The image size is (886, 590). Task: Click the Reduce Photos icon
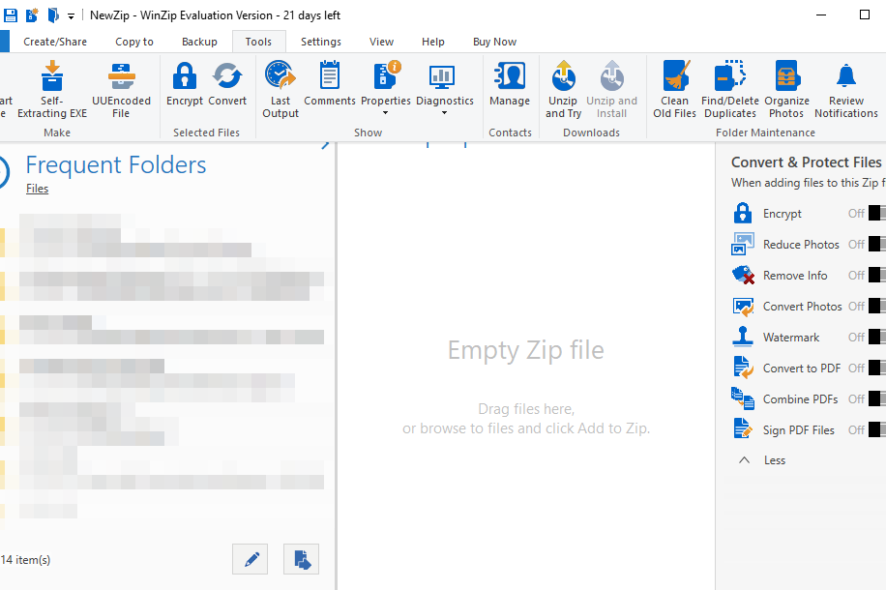742,244
